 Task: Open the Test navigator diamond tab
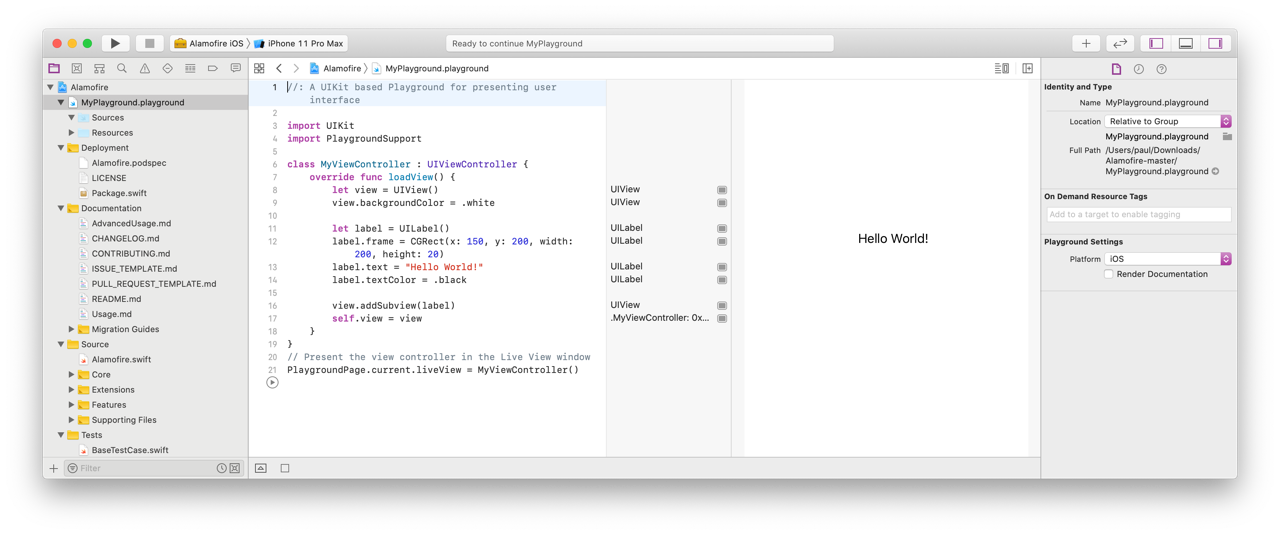(167, 68)
